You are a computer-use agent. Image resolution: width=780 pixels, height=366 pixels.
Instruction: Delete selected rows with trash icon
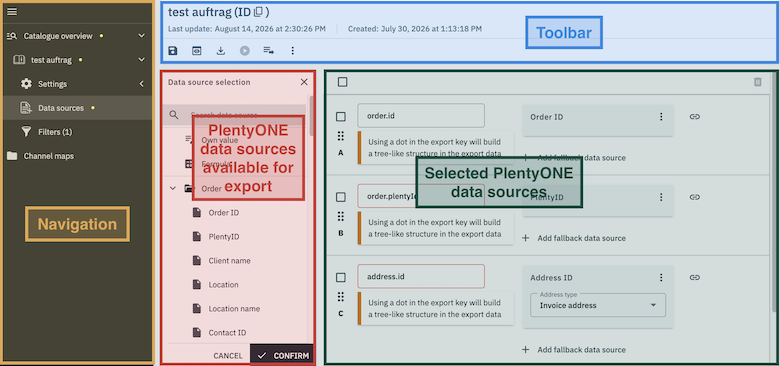pos(758,82)
